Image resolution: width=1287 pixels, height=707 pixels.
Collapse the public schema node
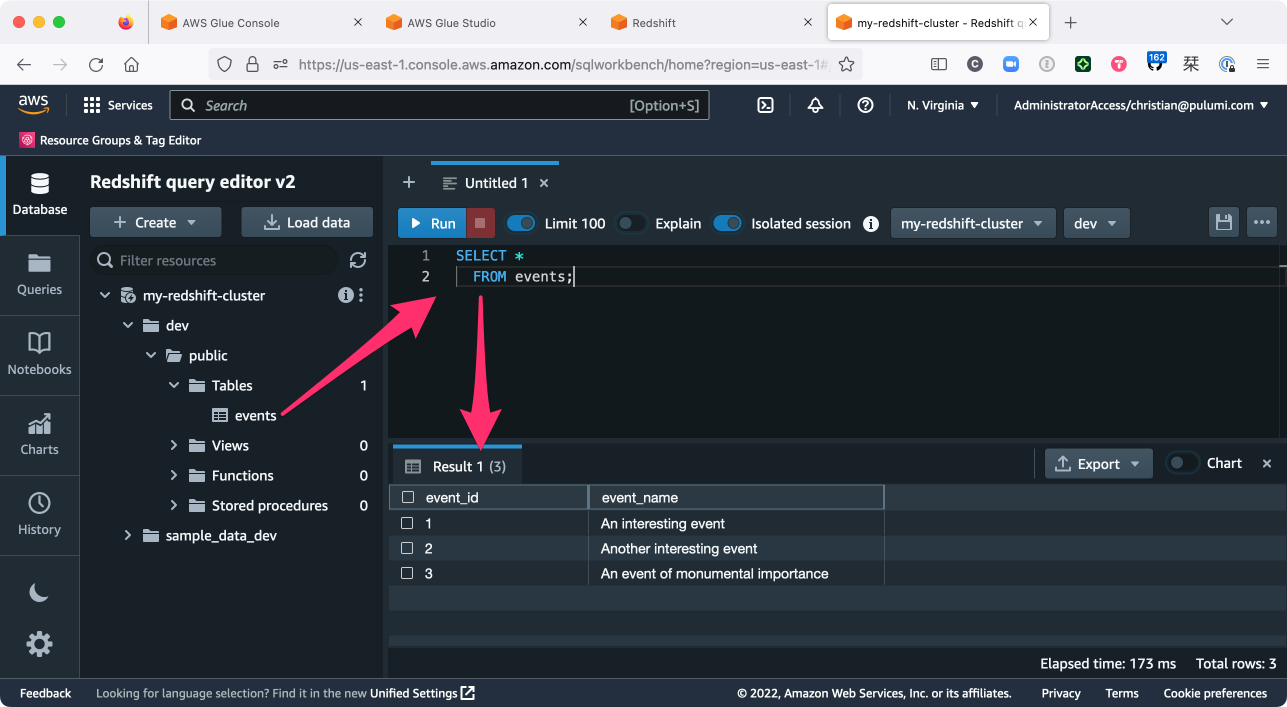150,355
